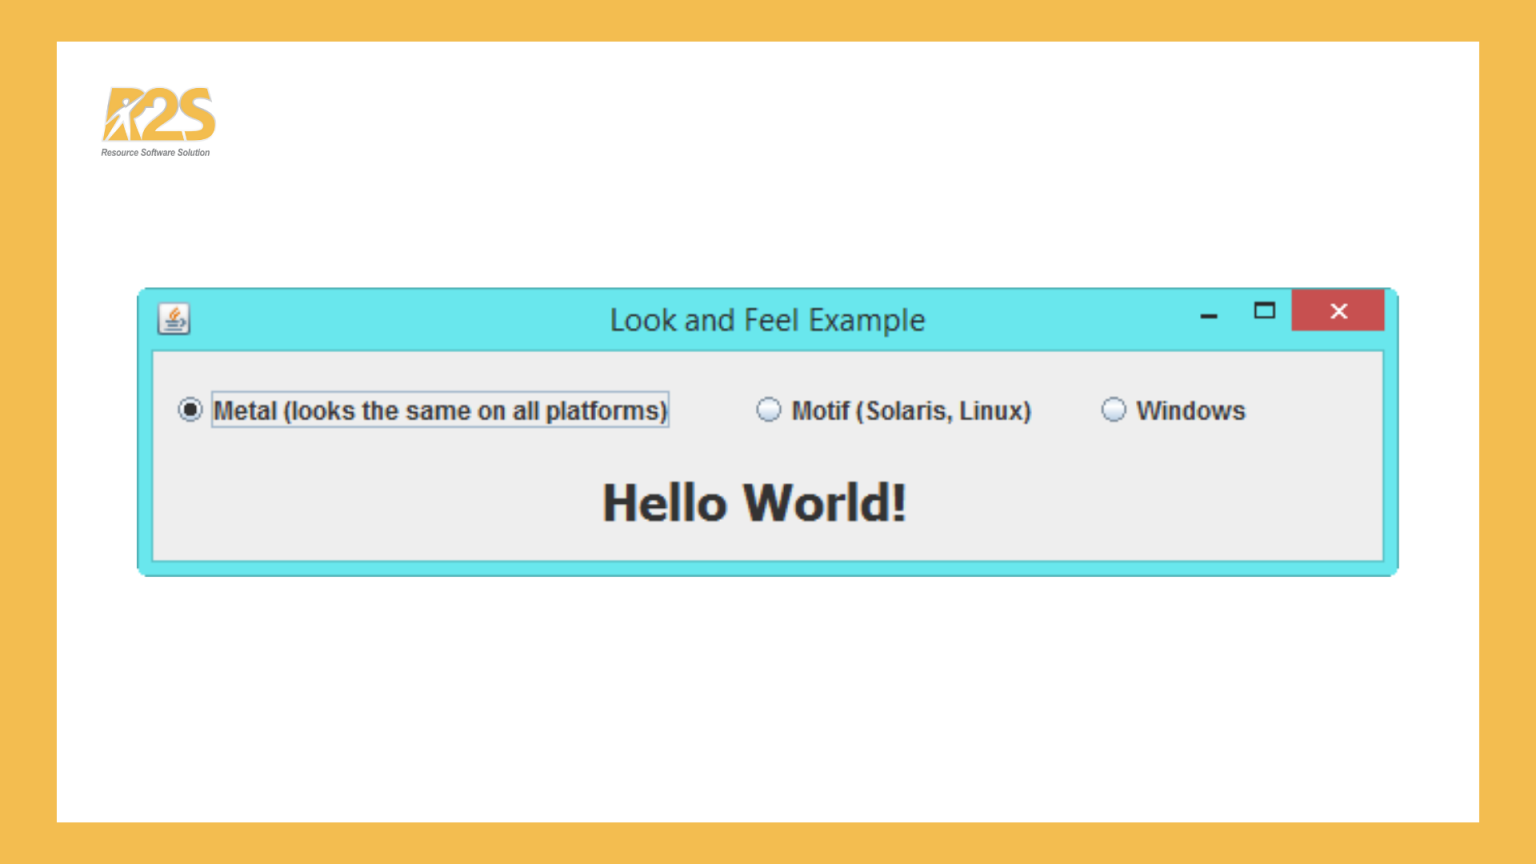Select the Metal radio button circle
This screenshot has height=864, width=1536.
click(190, 410)
